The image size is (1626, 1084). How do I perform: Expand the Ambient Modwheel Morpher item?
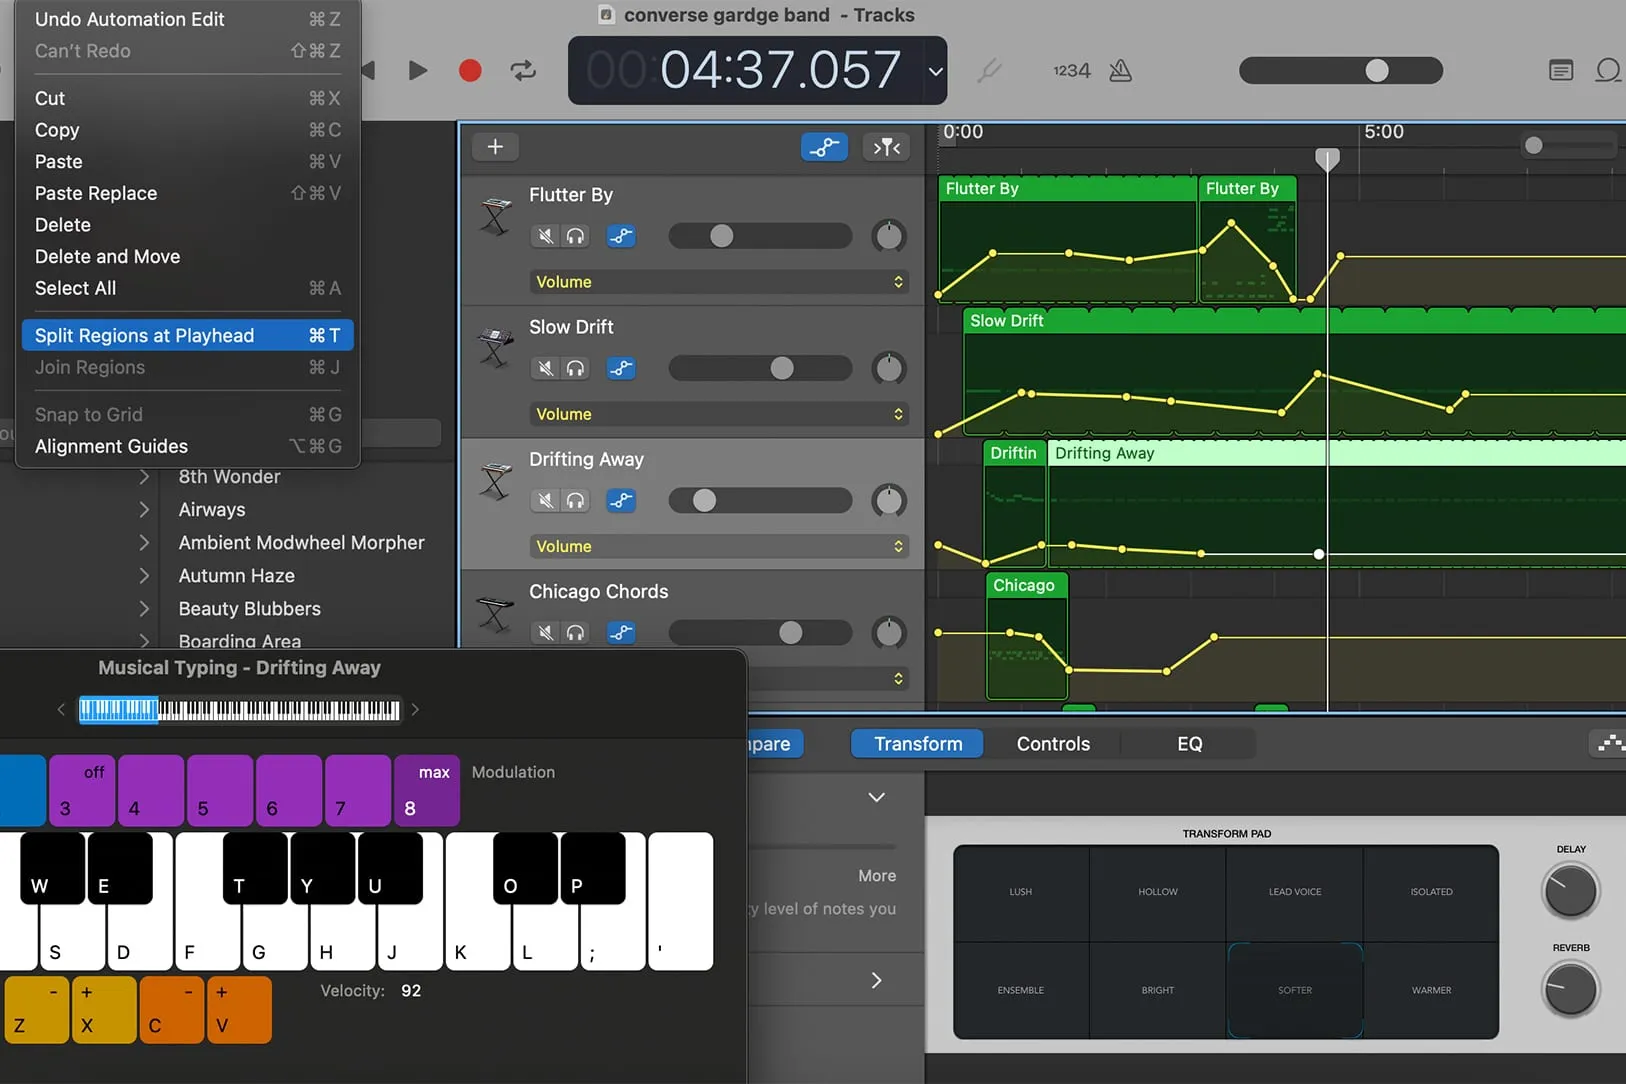(x=144, y=543)
